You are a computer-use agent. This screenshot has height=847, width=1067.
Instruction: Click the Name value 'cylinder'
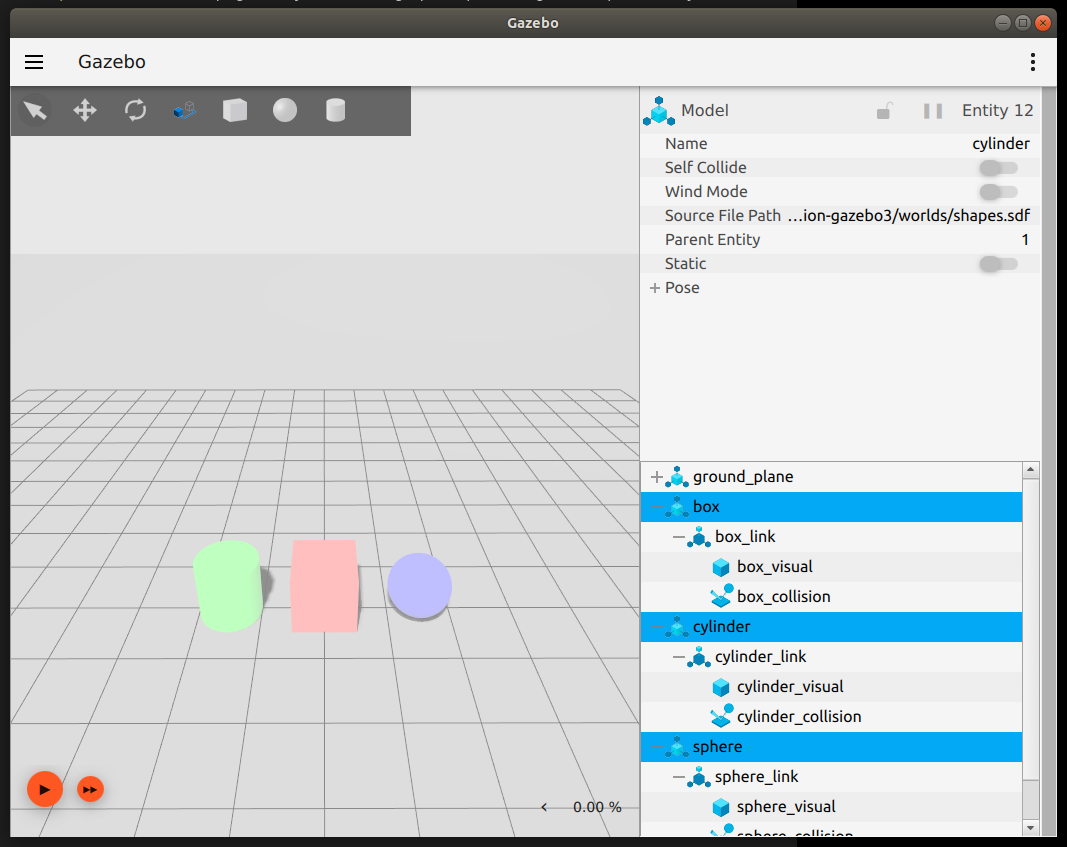click(x=1000, y=144)
